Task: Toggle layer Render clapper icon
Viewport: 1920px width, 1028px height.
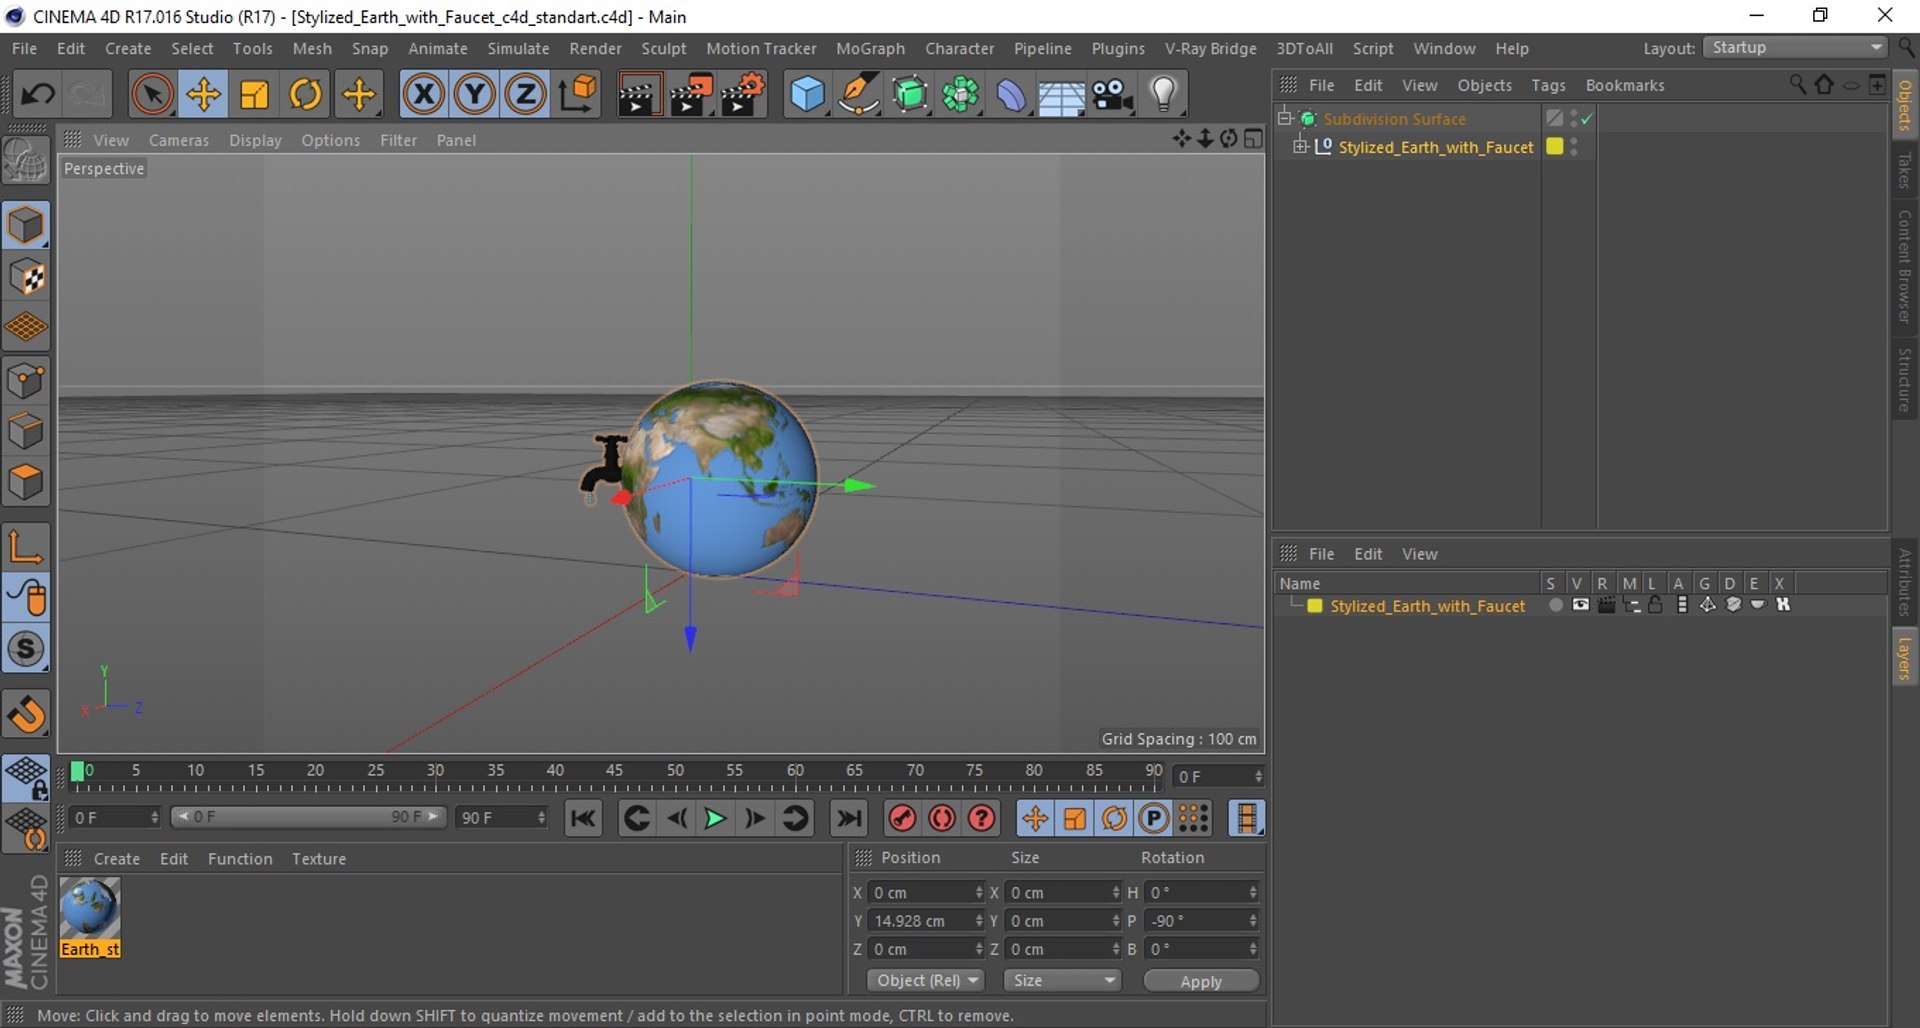Action: tap(1606, 605)
